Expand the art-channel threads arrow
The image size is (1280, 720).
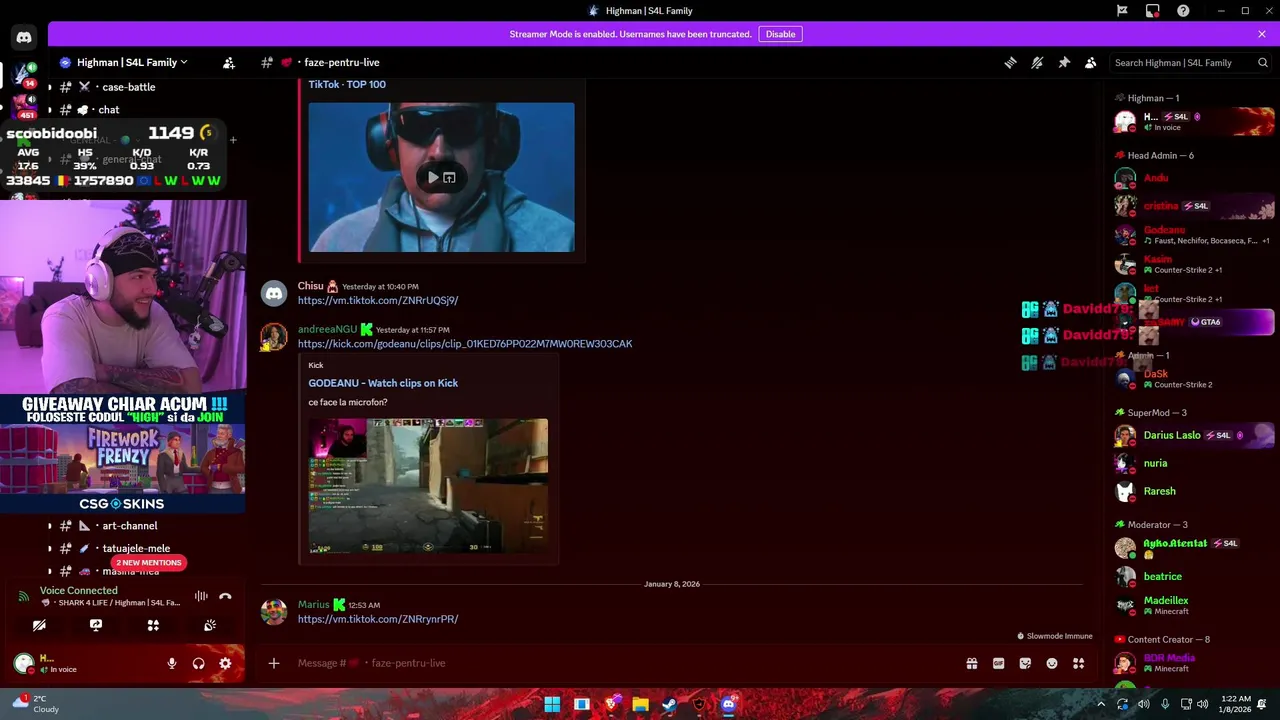[x=50, y=525]
